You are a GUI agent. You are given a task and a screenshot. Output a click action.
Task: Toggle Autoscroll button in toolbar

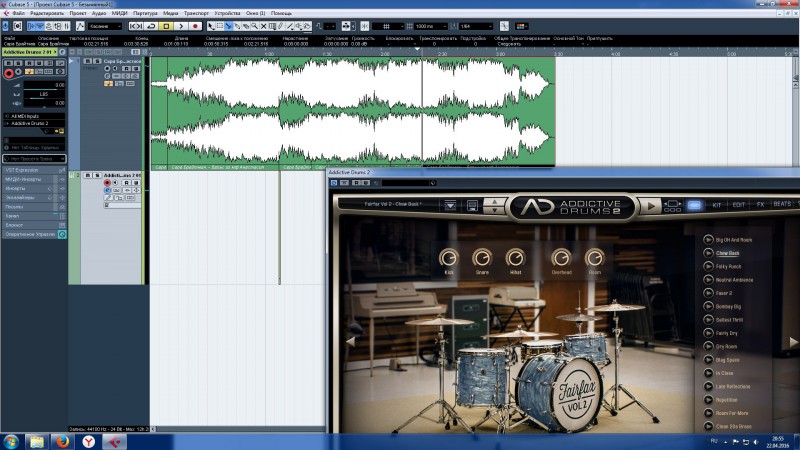coord(347,26)
